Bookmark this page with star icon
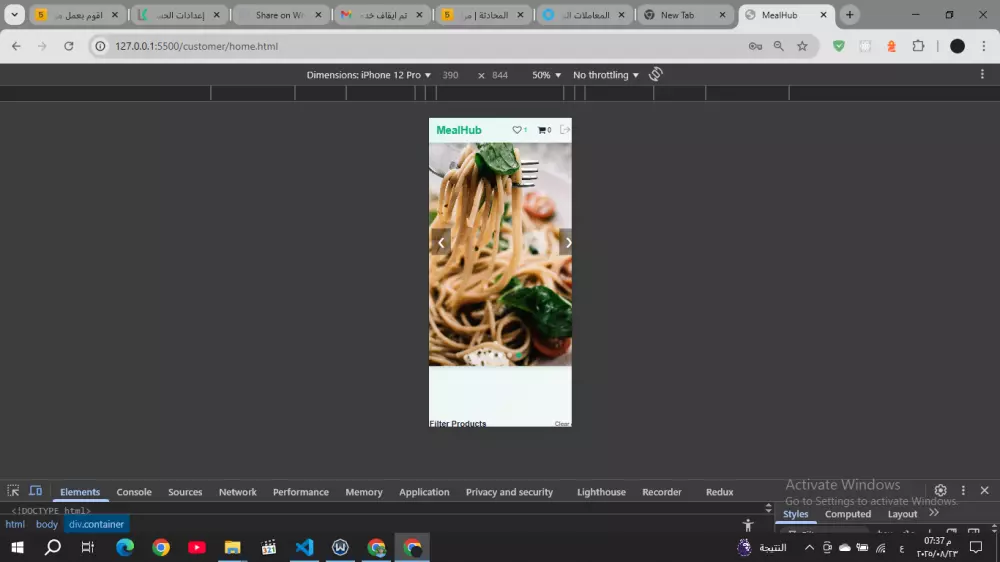1000x562 pixels. (802, 46)
